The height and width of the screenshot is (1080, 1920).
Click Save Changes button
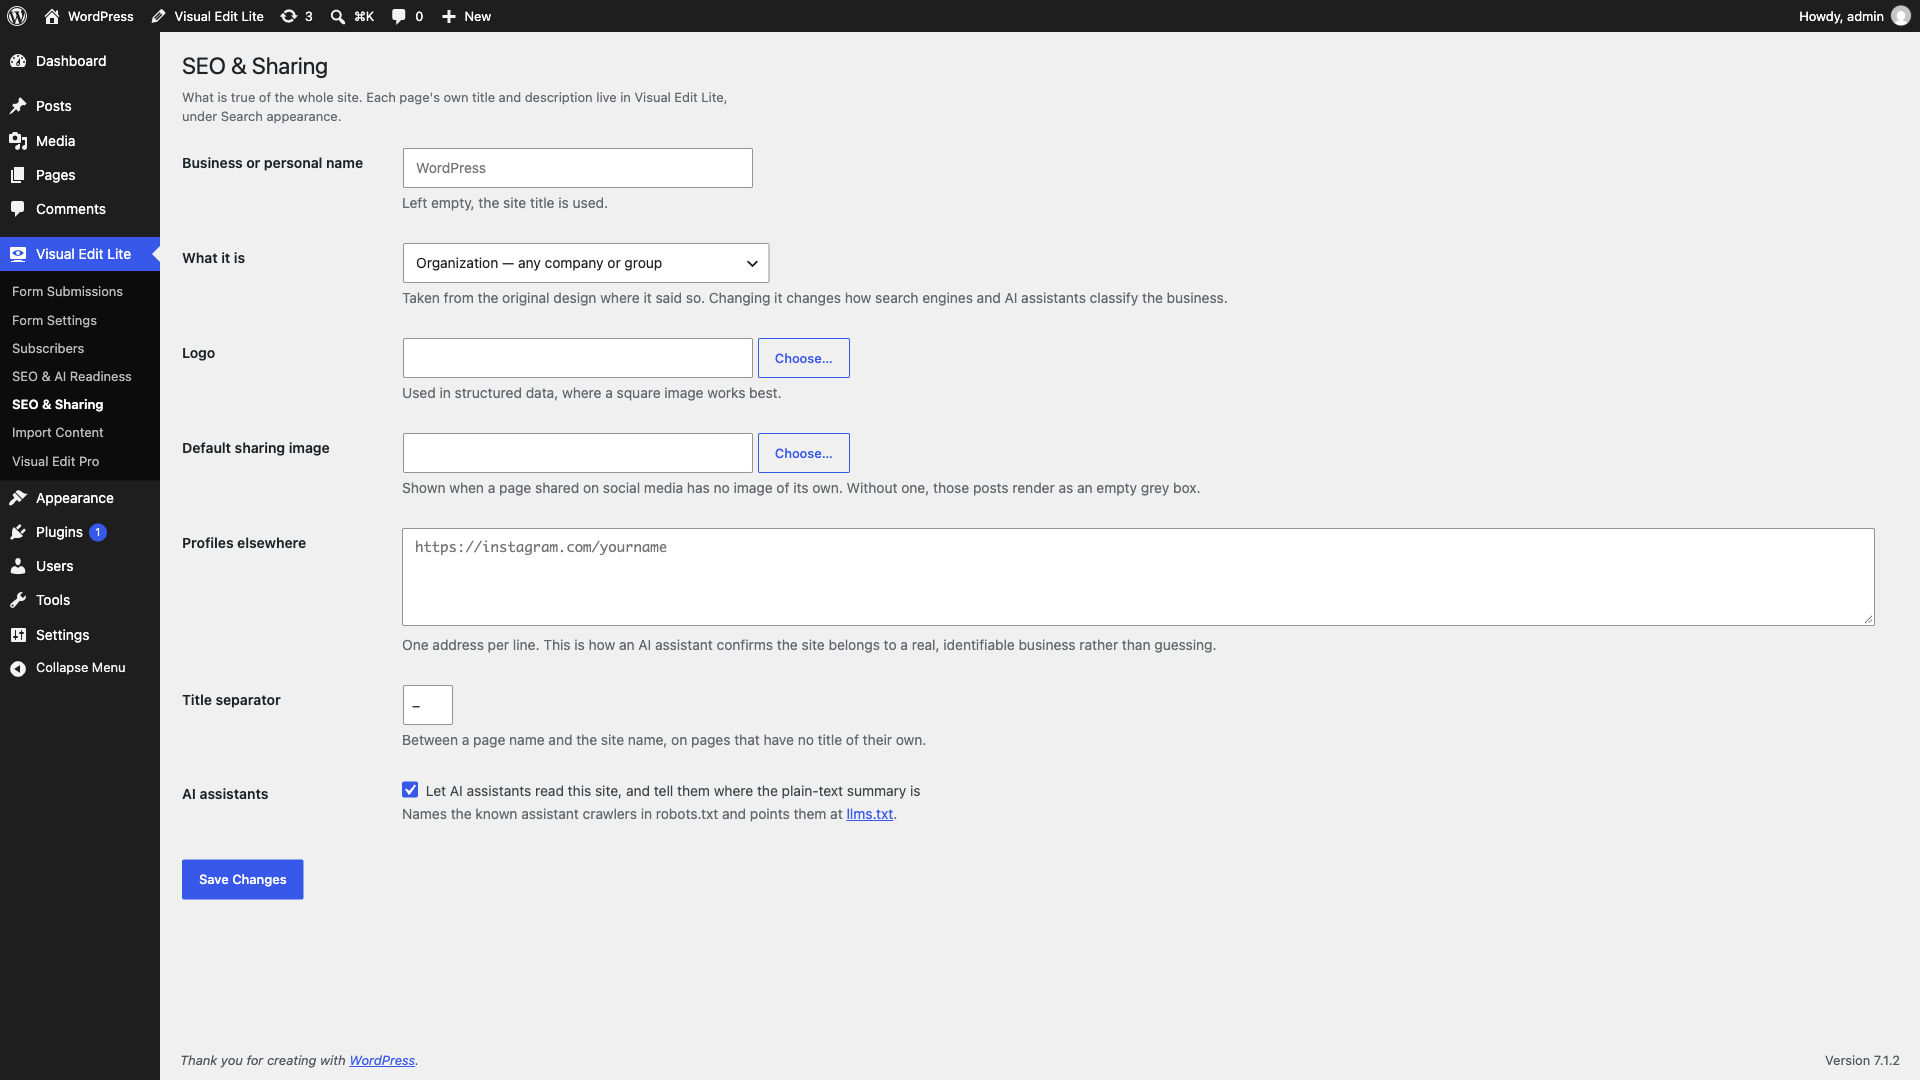(x=242, y=880)
